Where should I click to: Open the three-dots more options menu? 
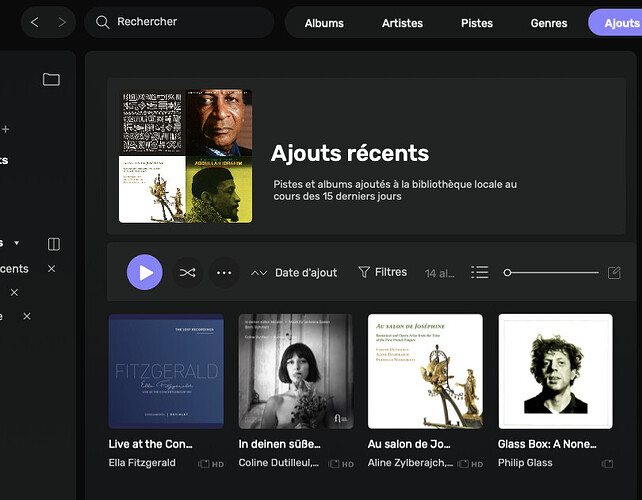224,273
